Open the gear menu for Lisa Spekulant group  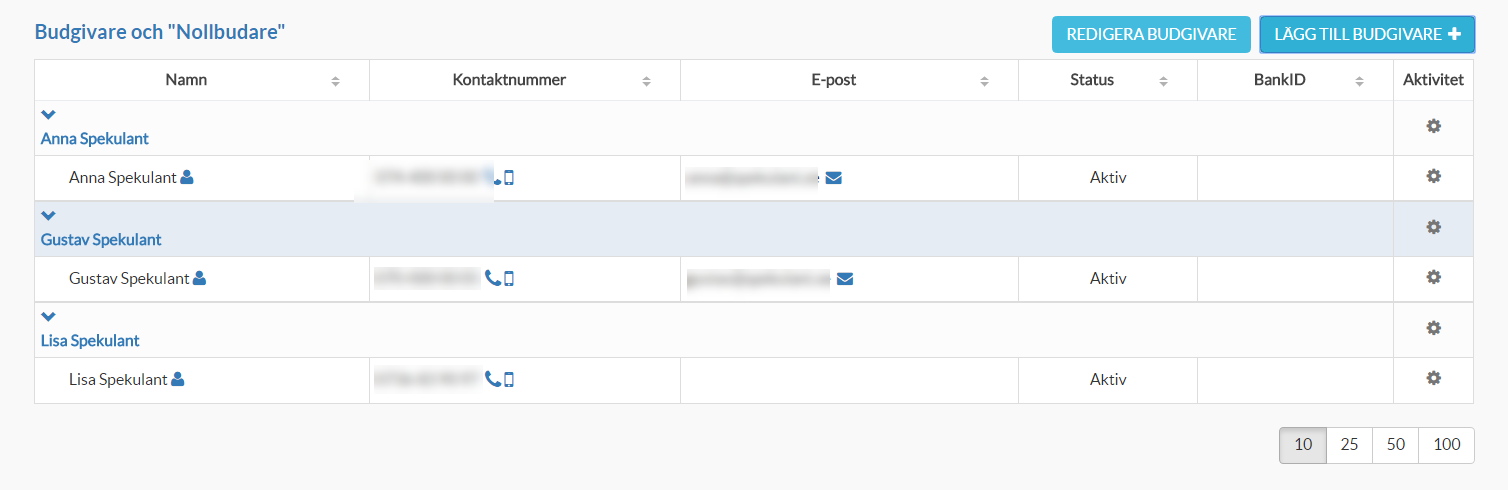(x=1433, y=328)
